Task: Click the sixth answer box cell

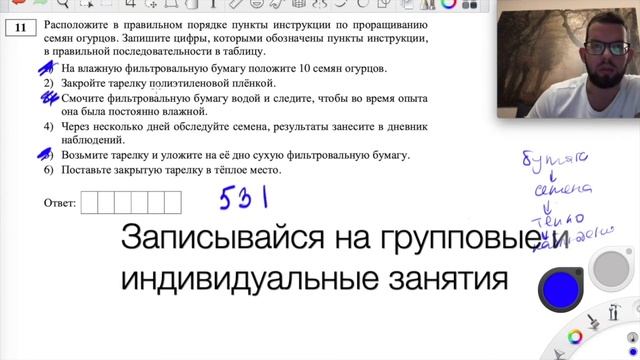Action: click(173, 202)
